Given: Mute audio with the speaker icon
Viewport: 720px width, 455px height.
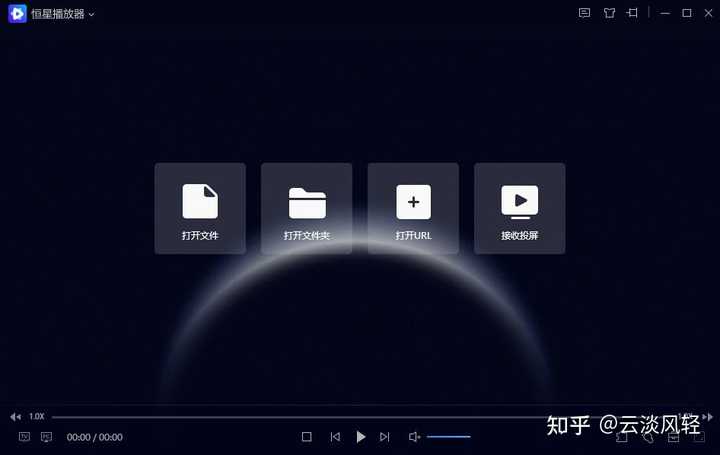Looking at the screenshot, I should [414, 437].
